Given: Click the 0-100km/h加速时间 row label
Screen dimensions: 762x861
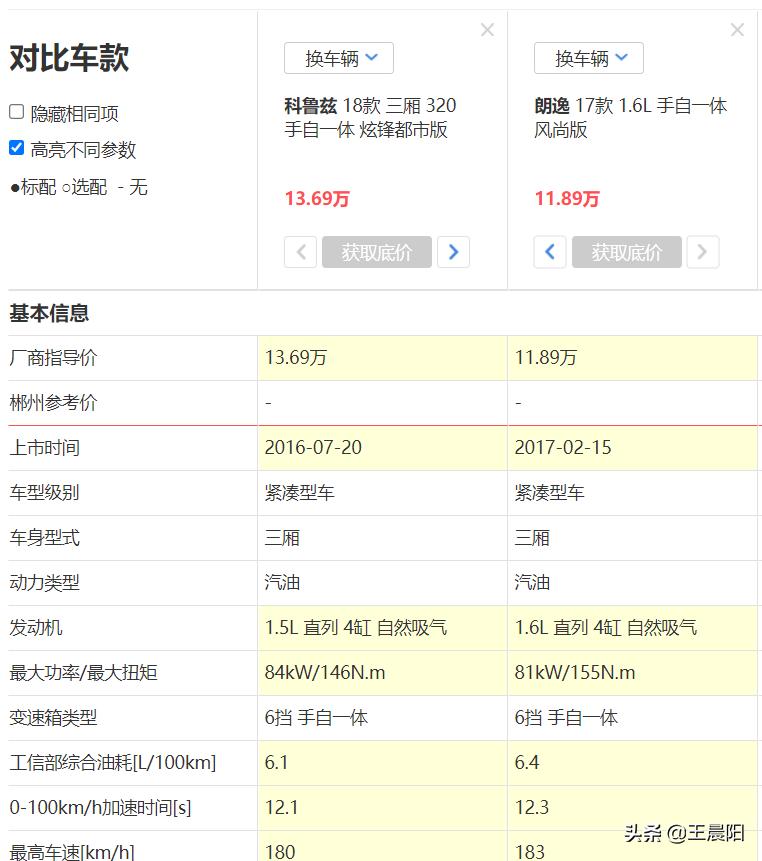Looking at the screenshot, I should 100,808.
